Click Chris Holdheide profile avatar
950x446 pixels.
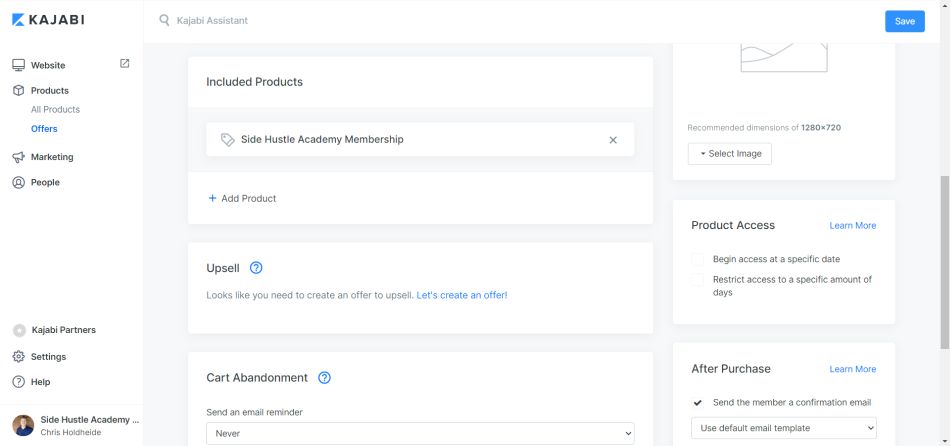23,425
